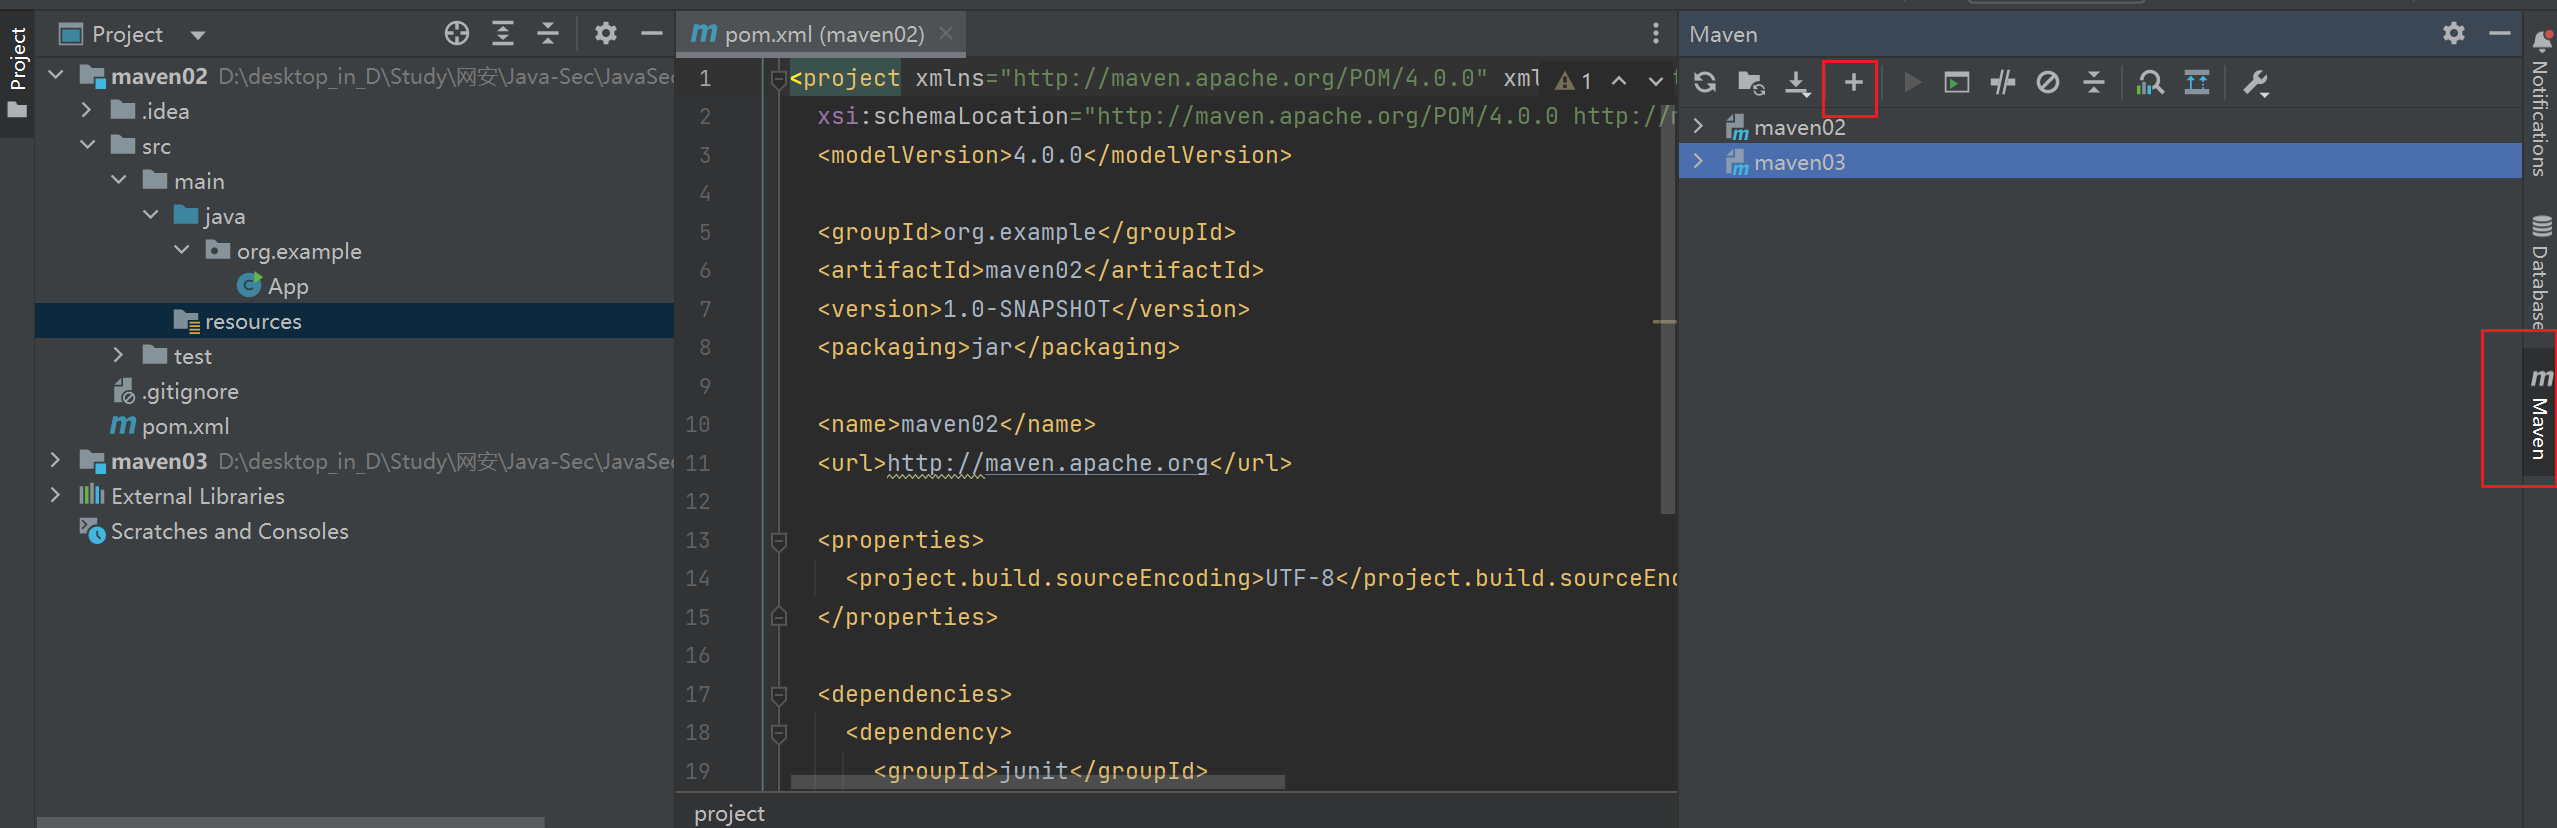Fold the properties block on line 13
The width and height of the screenshot is (2557, 828).
coord(778,541)
